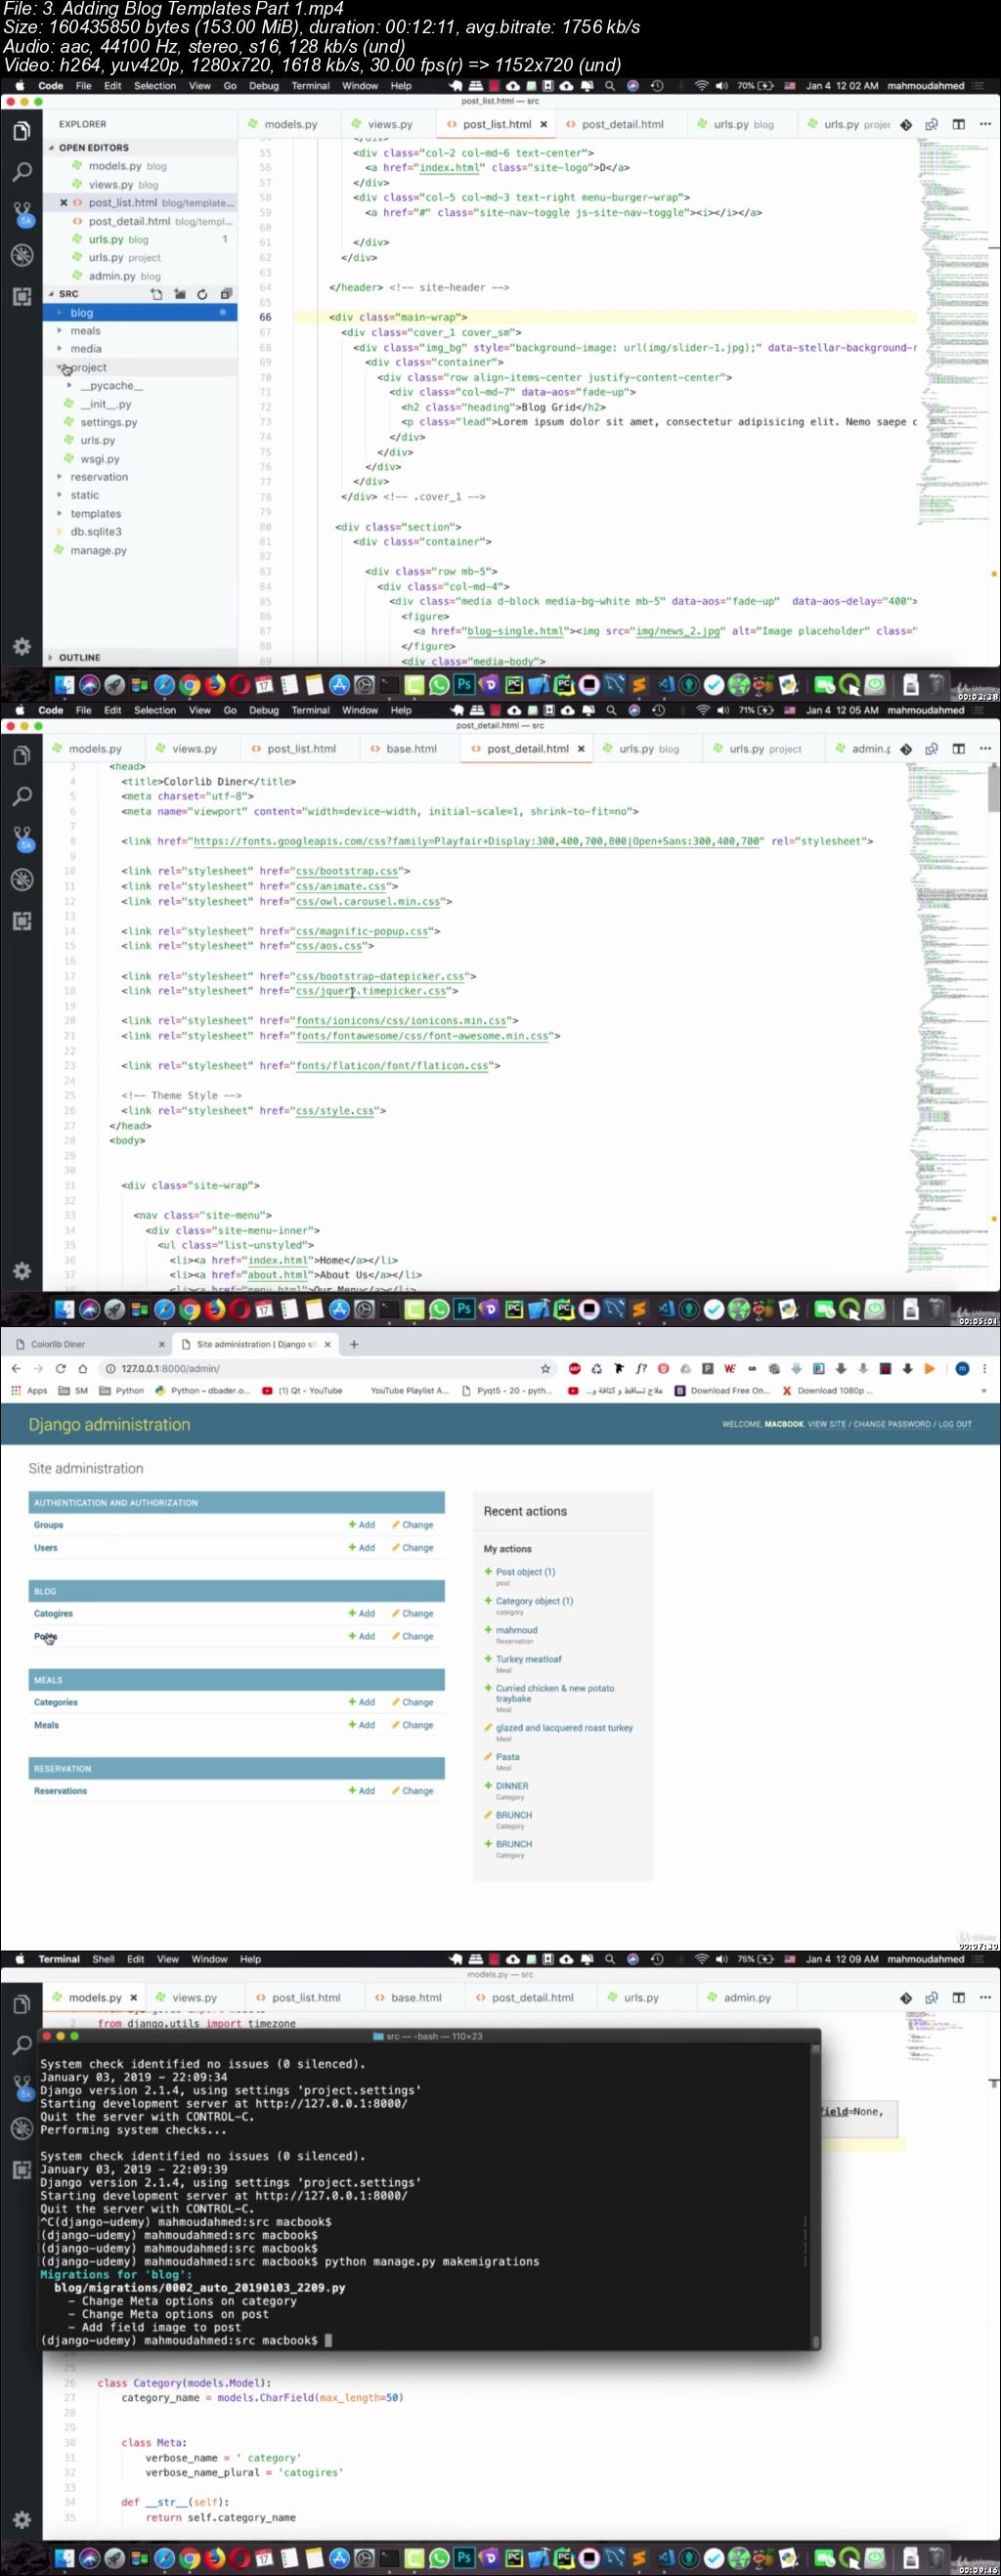Open the Chrome three-dot menu
The image size is (1001, 2576).
(985, 1368)
